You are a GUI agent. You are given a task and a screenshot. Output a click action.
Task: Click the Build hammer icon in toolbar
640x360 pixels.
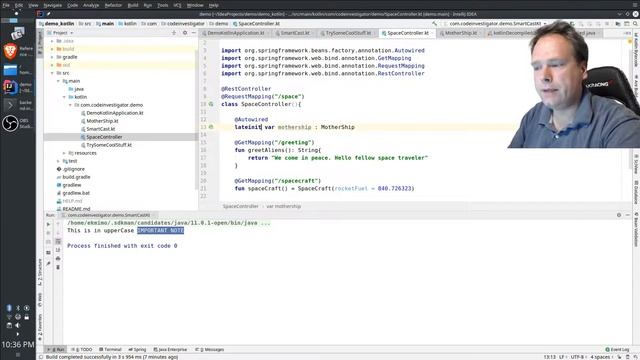434,24
